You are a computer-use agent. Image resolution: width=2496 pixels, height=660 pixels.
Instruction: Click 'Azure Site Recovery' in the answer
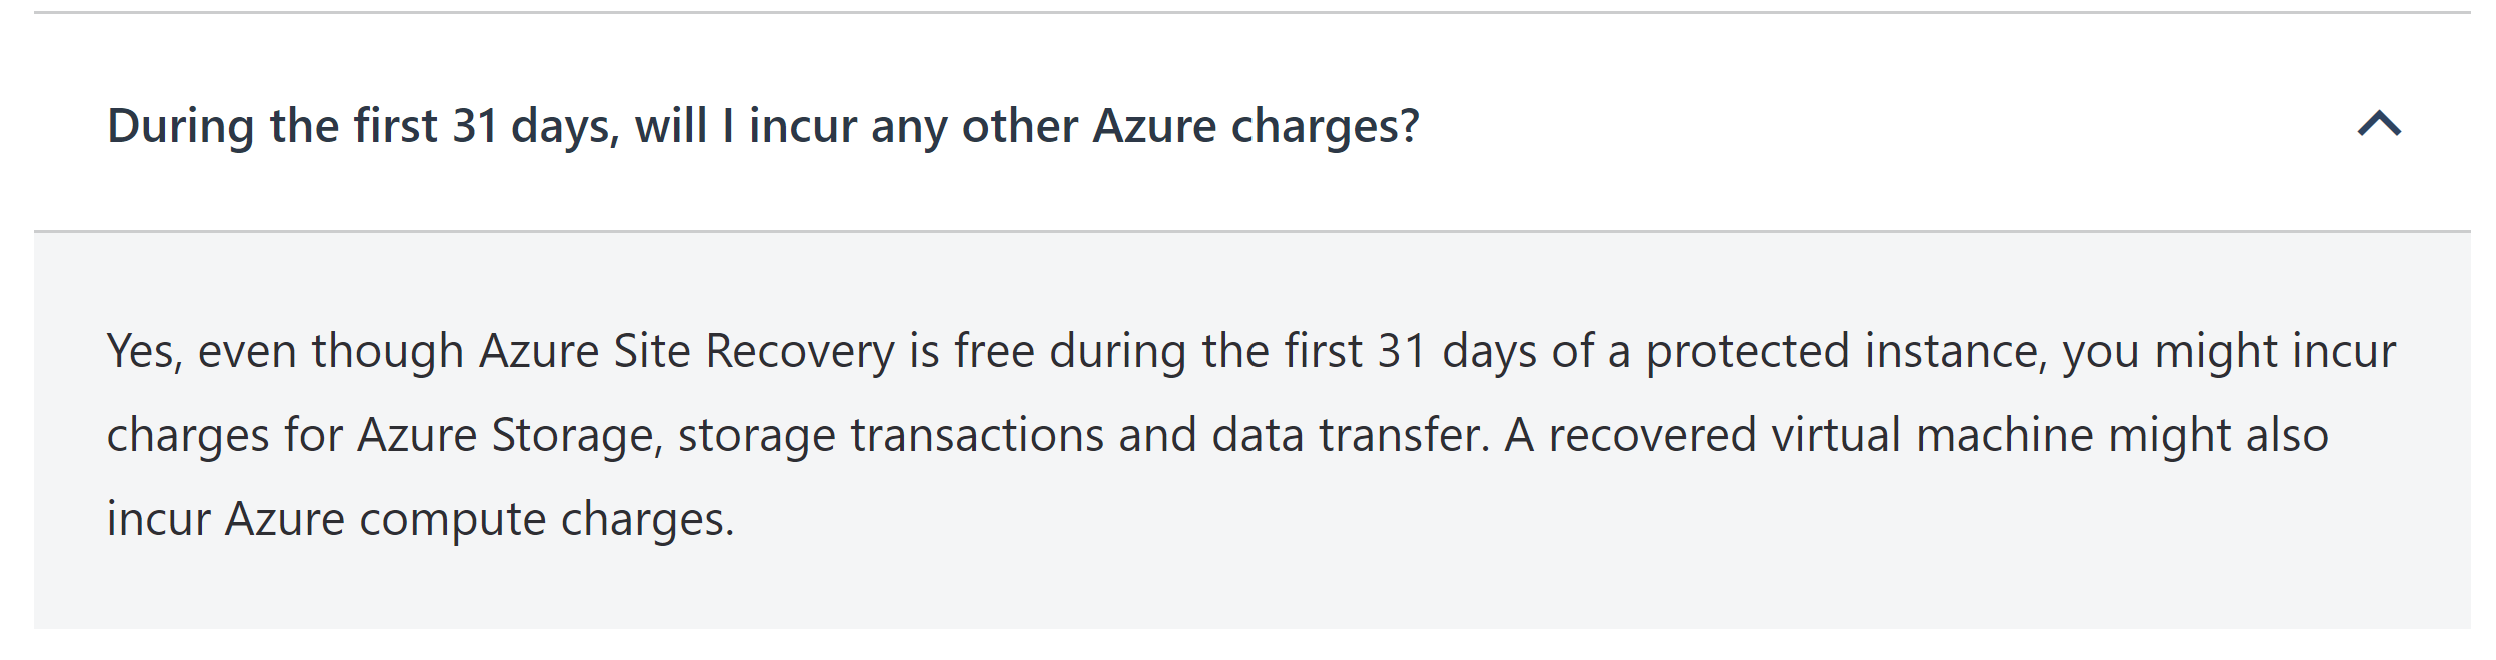tap(686, 352)
